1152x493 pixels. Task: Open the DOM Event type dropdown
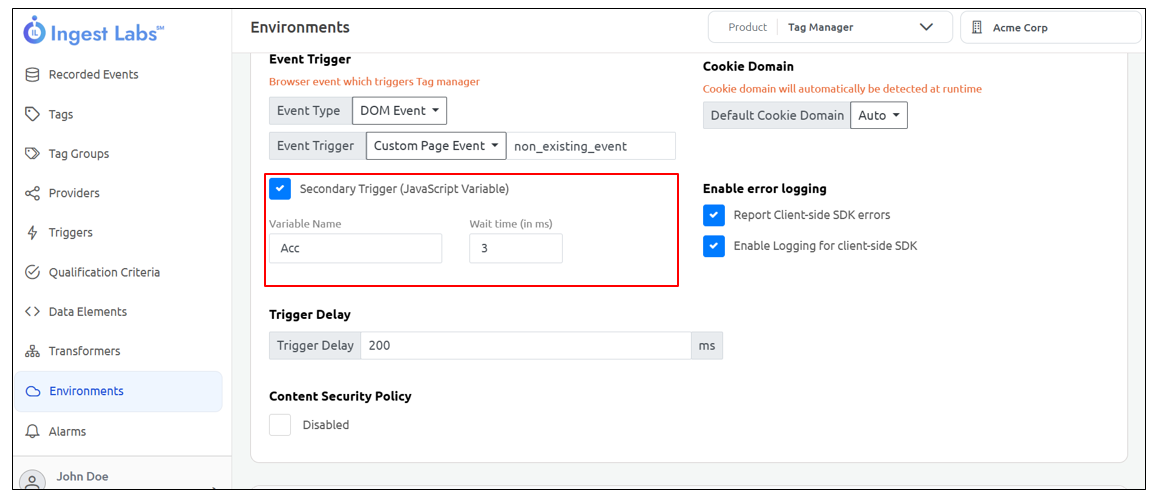pyautogui.click(x=399, y=111)
